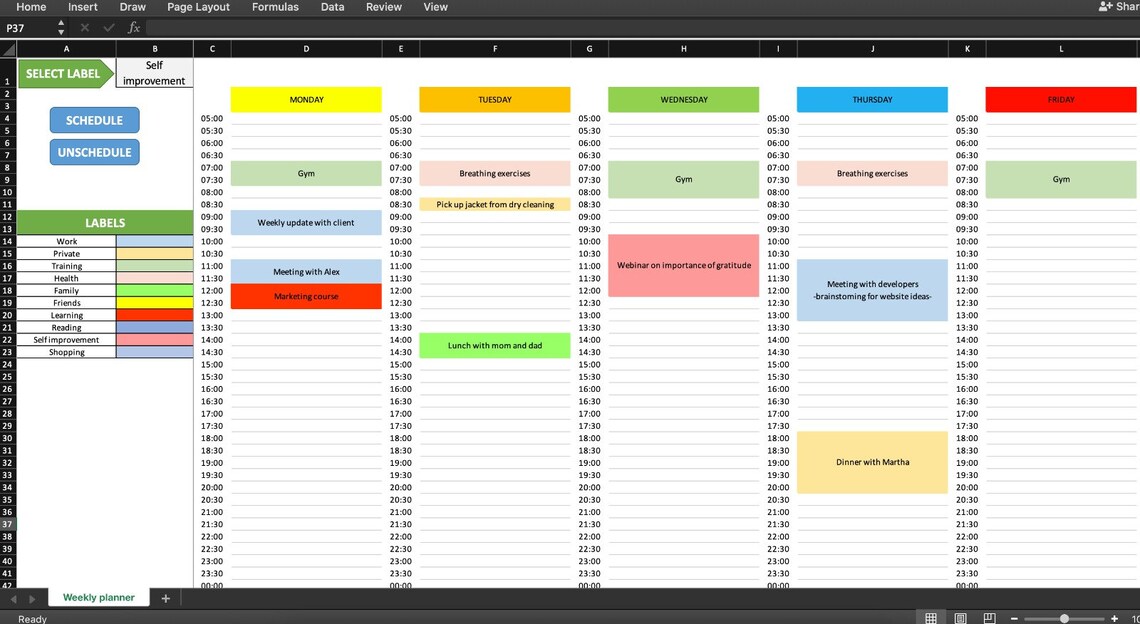Open the Insert Function (fx) dialog
The width and height of the screenshot is (1140, 624).
[x=133, y=27]
